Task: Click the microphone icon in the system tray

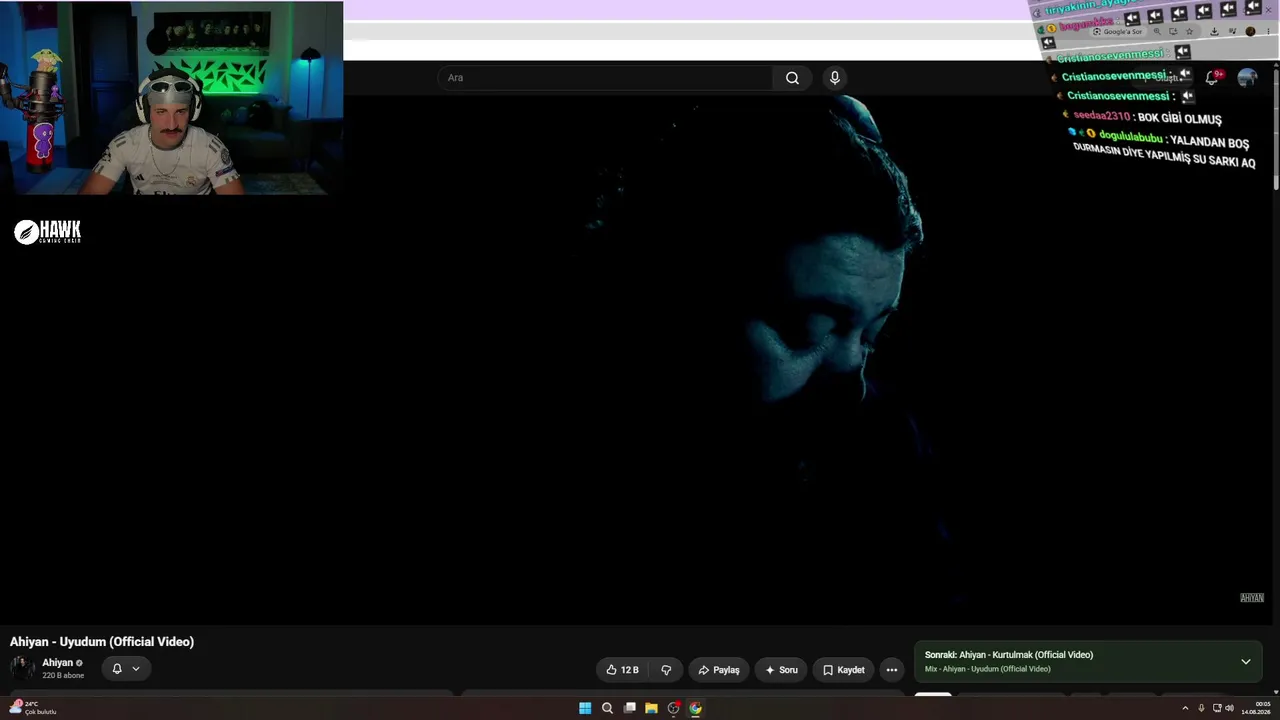Action: click(x=1201, y=708)
